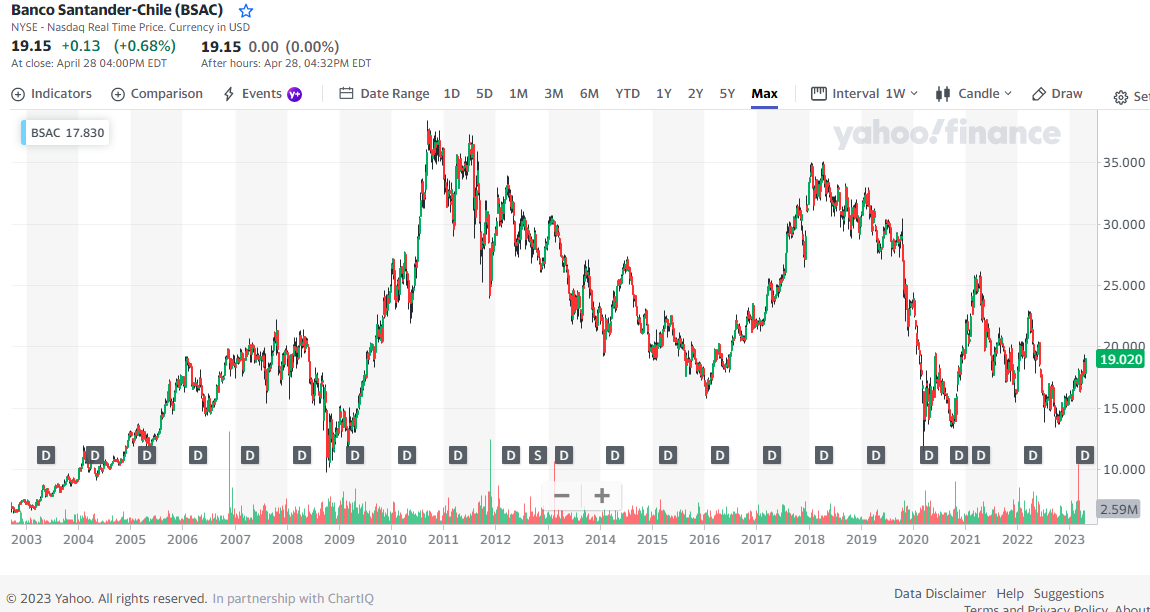The width and height of the screenshot is (1150, 612).
Task: Expand the Candle chart type dropdown
Action: click(974, 94)
